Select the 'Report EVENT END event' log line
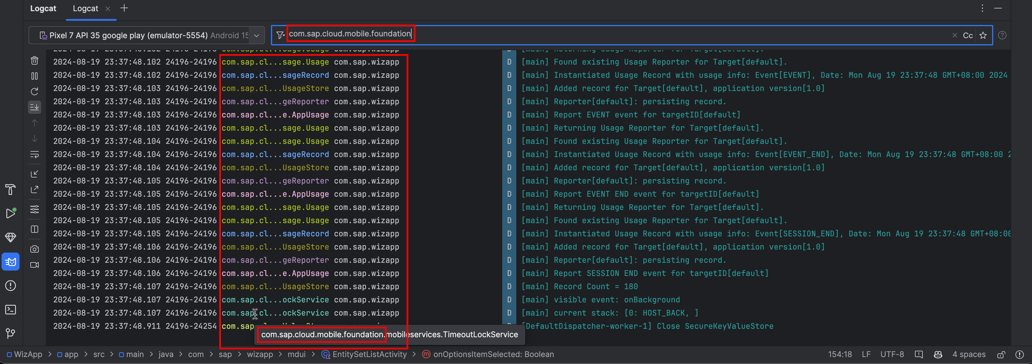1032x364 pixels. (640, 194)
